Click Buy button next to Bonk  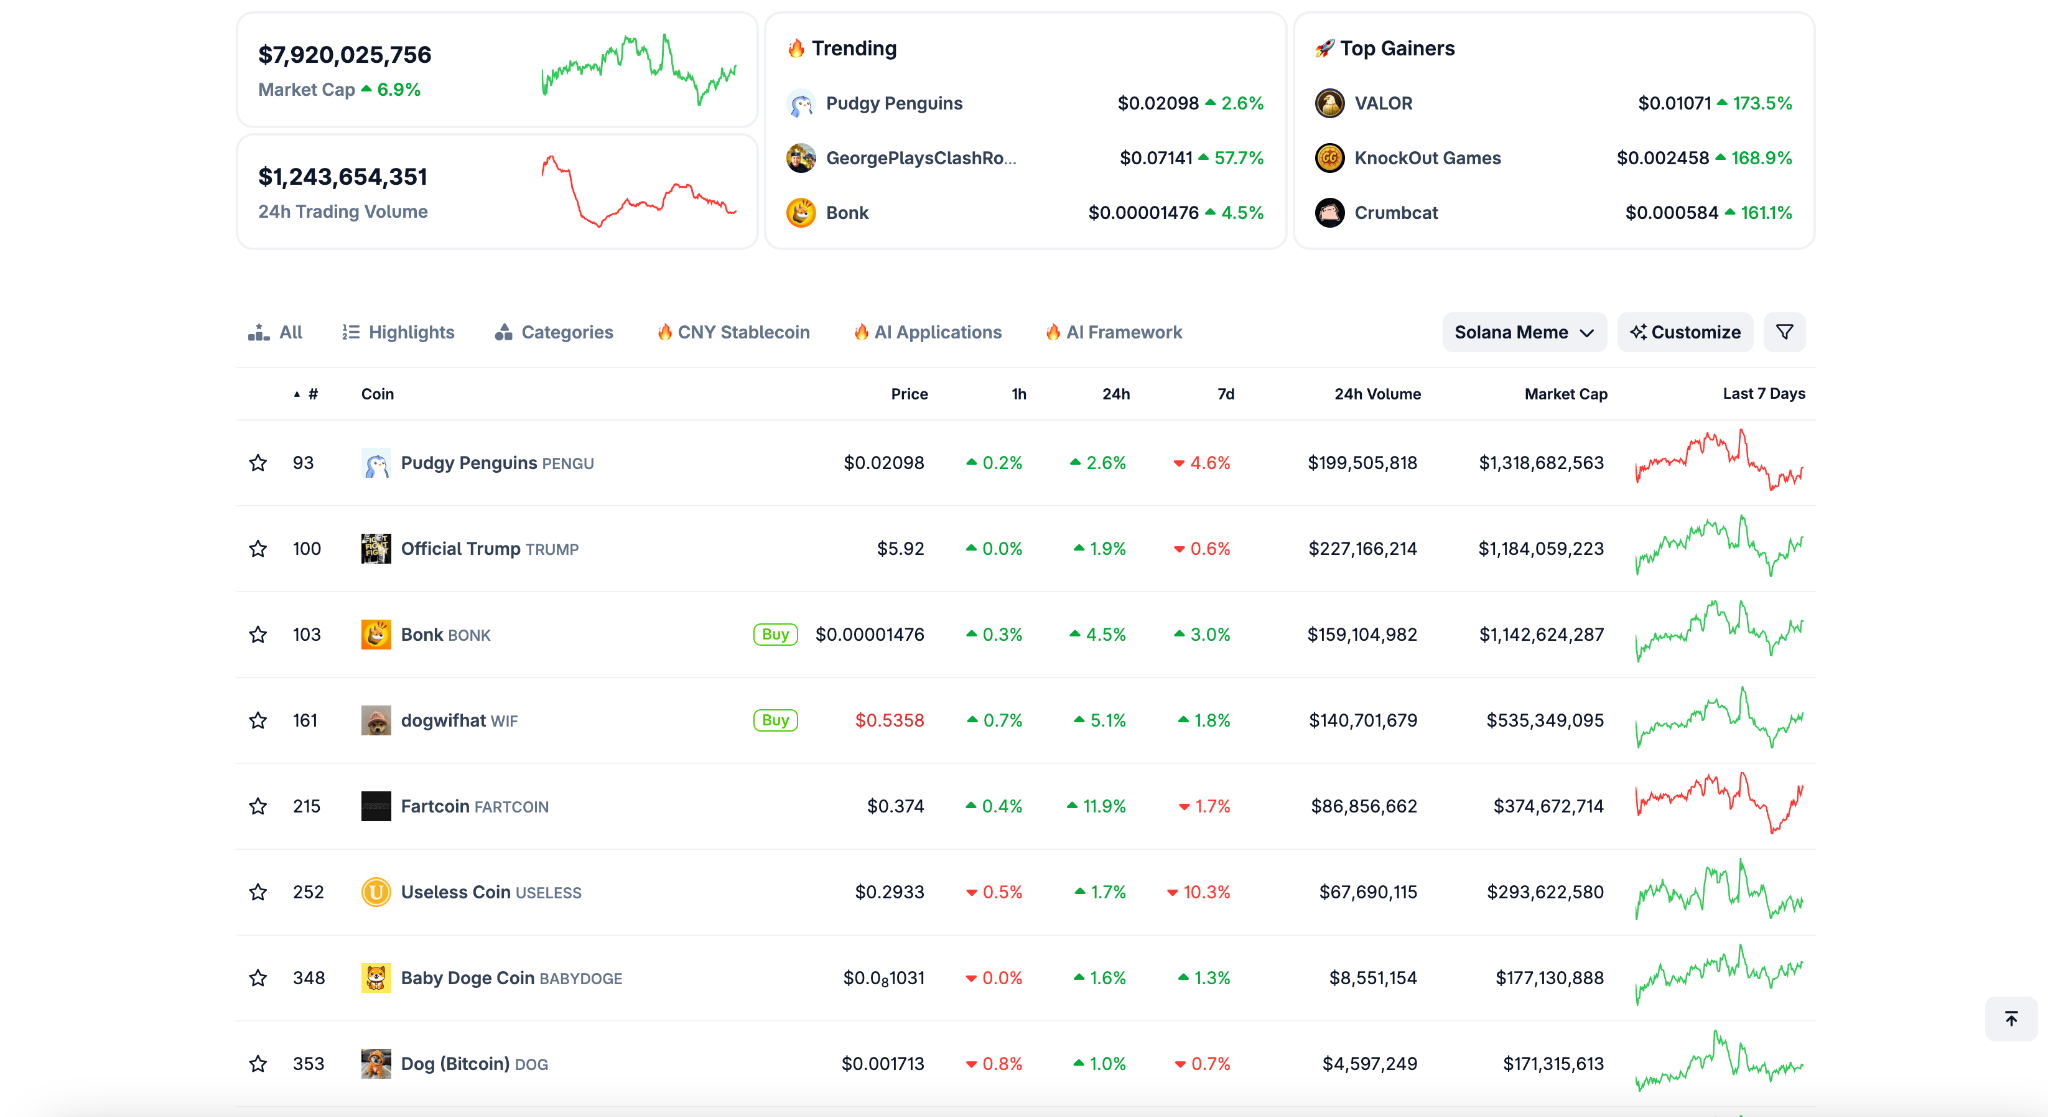click(775, 635)
